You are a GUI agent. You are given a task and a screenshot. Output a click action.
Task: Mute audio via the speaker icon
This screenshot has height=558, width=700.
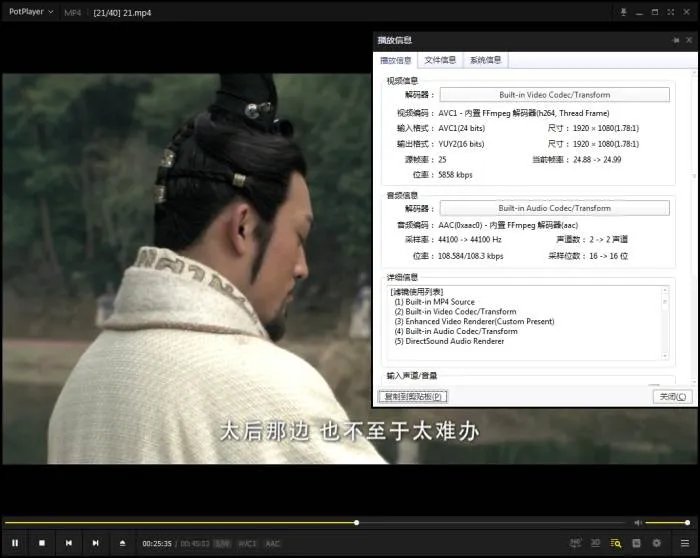(638, 523)
